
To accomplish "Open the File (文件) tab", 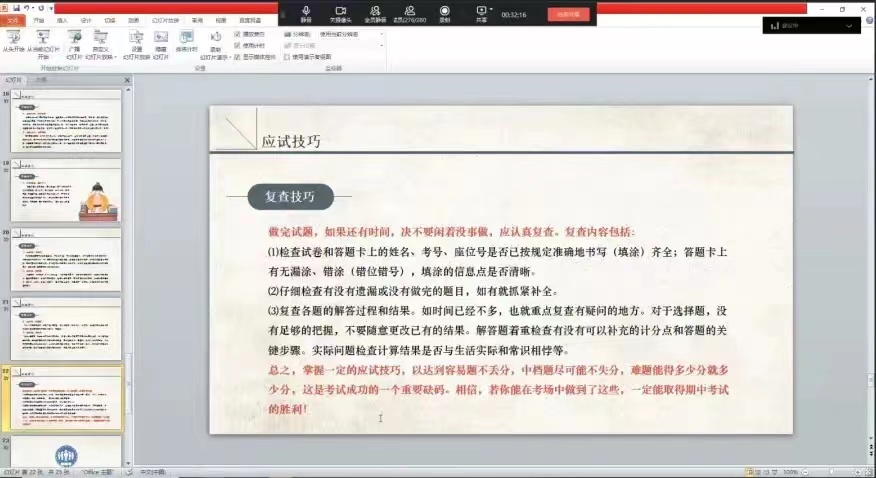I will [13, 20].
